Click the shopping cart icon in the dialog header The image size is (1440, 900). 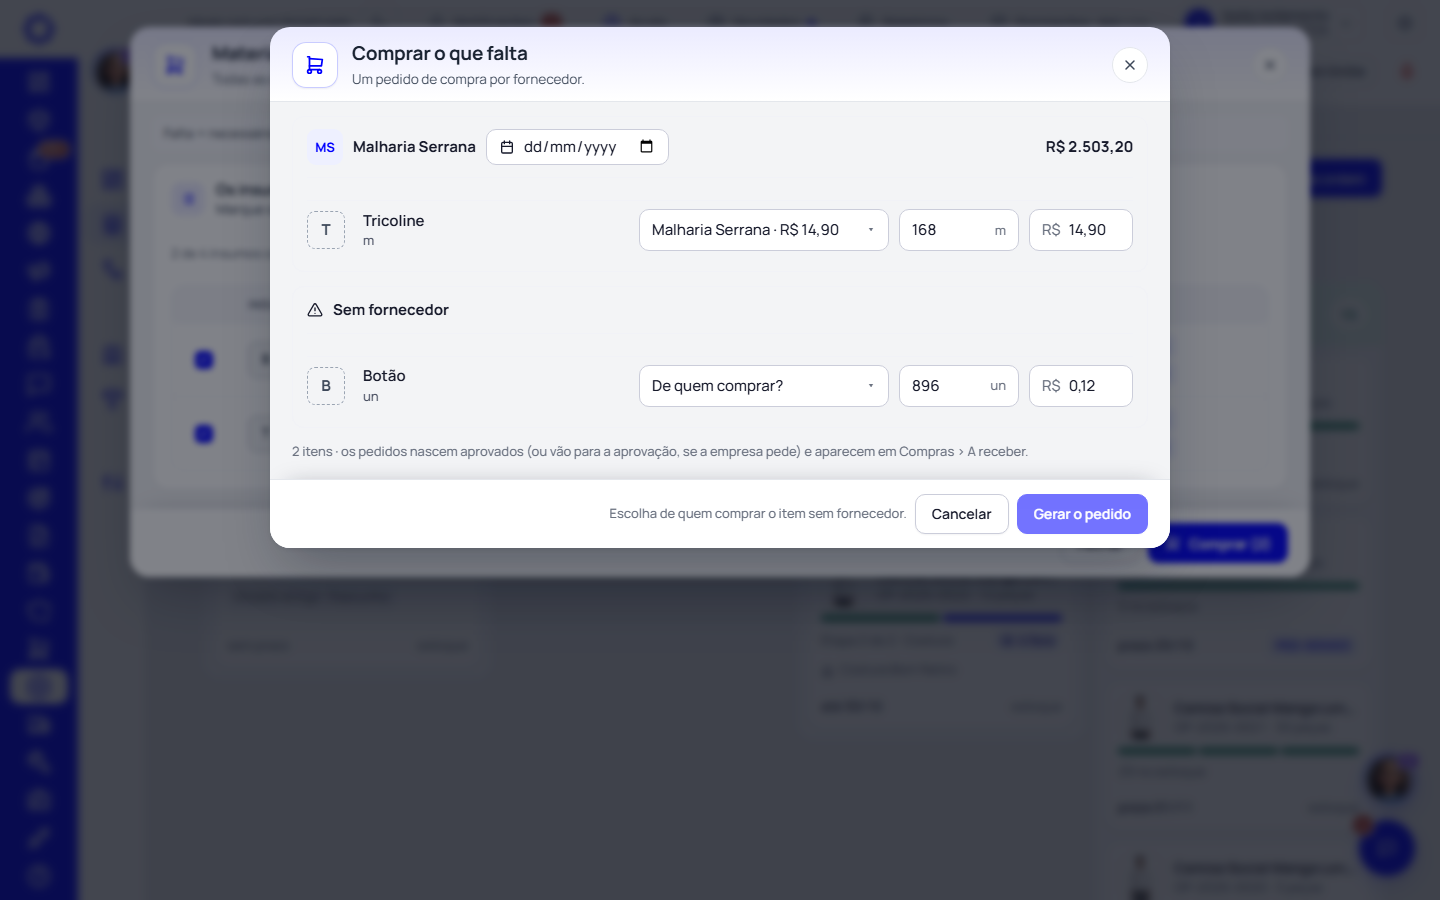coord(315,65)
